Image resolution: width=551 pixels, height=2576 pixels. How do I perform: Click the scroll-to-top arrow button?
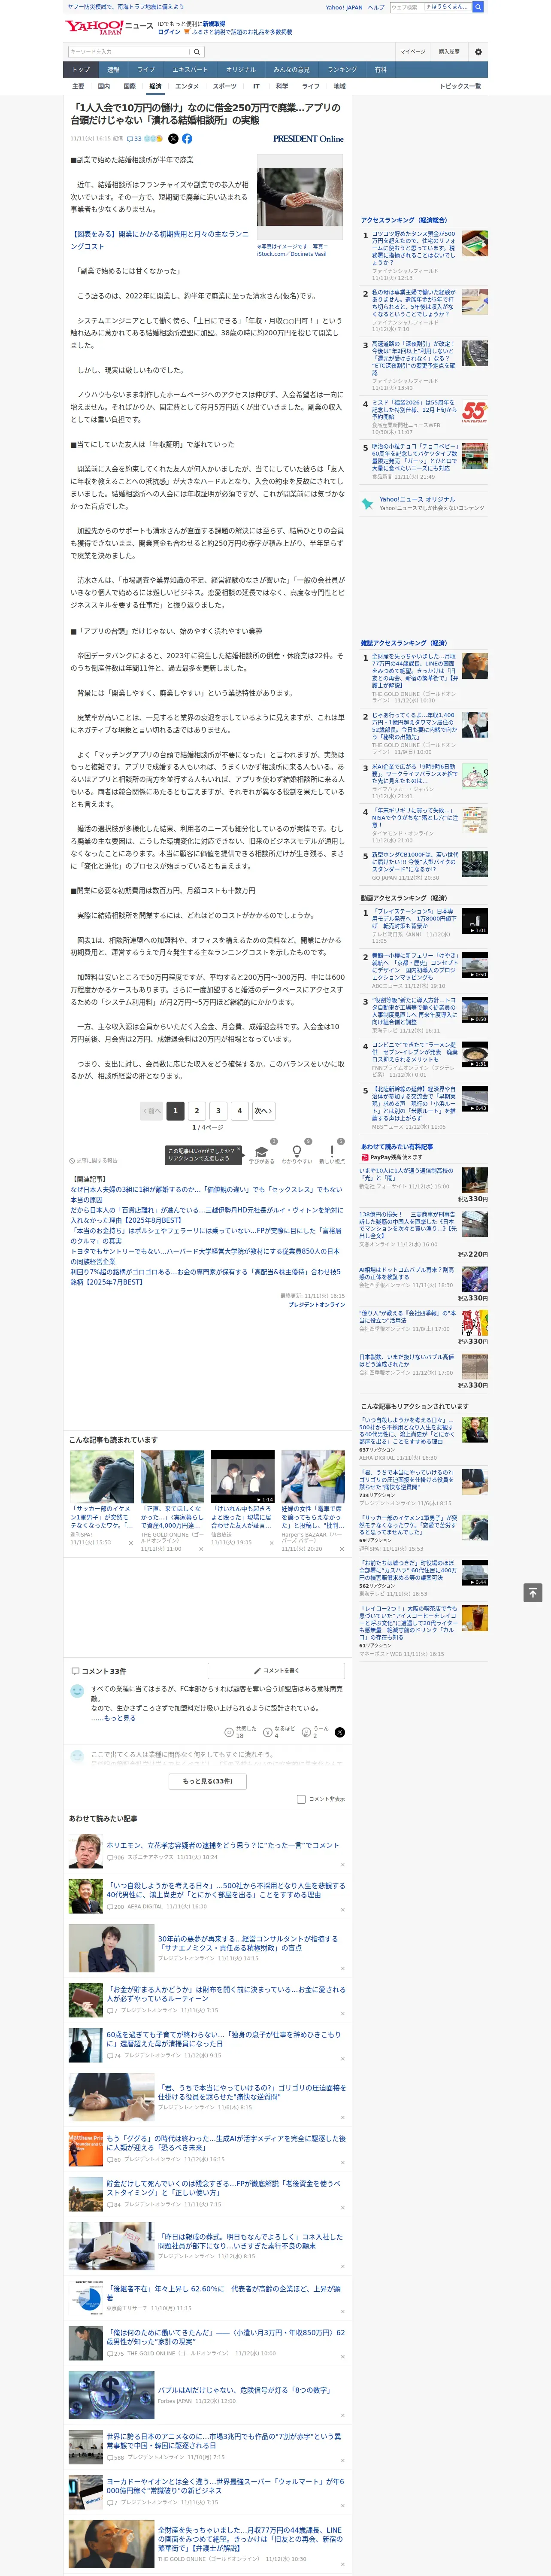[x=533, y=1592]
